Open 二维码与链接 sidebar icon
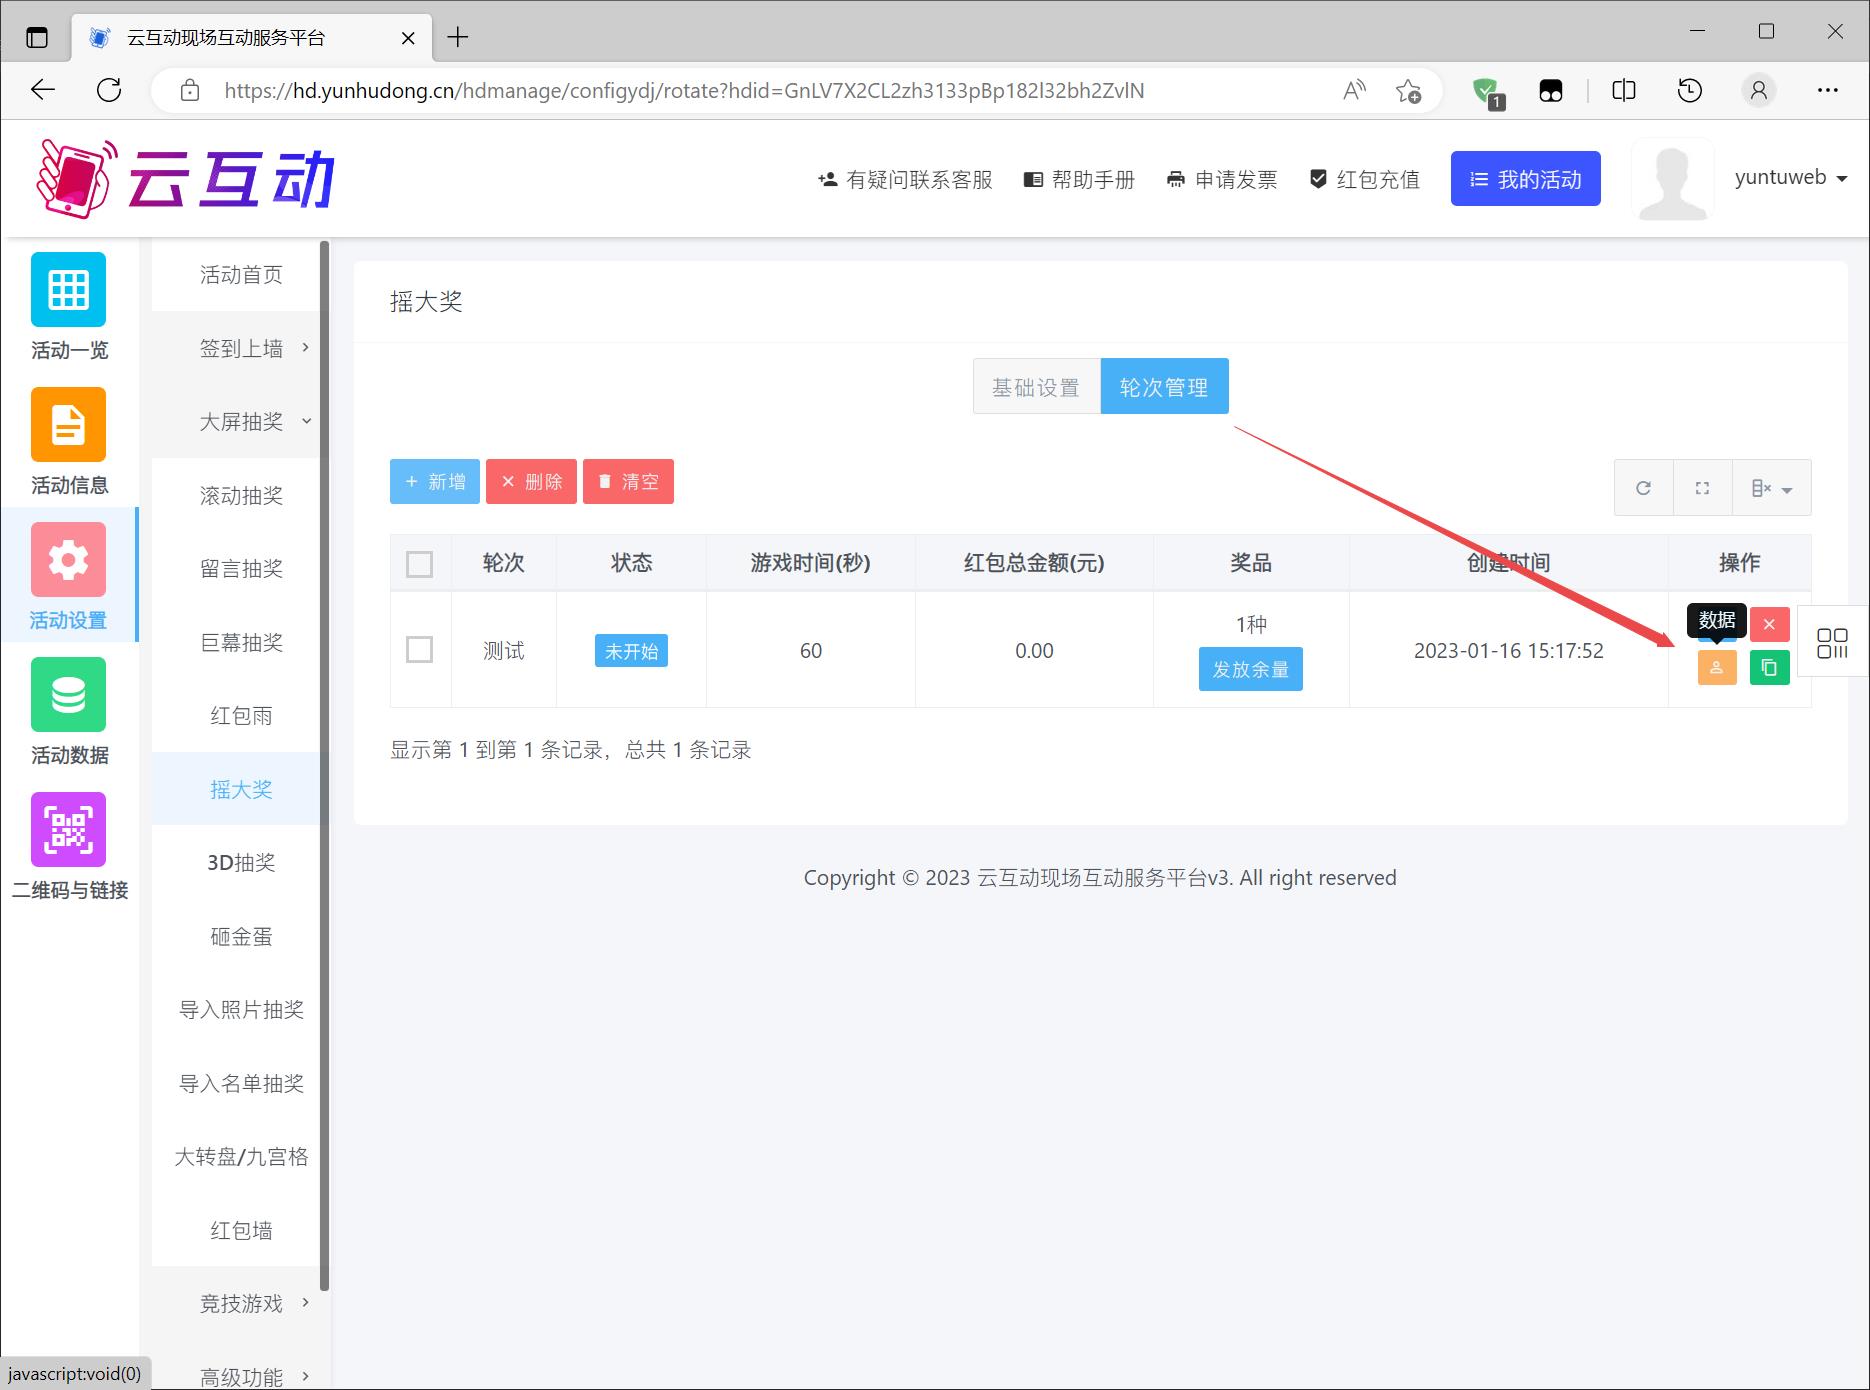The height and width of the screenshot is (1390, 1870). (69, 846)
